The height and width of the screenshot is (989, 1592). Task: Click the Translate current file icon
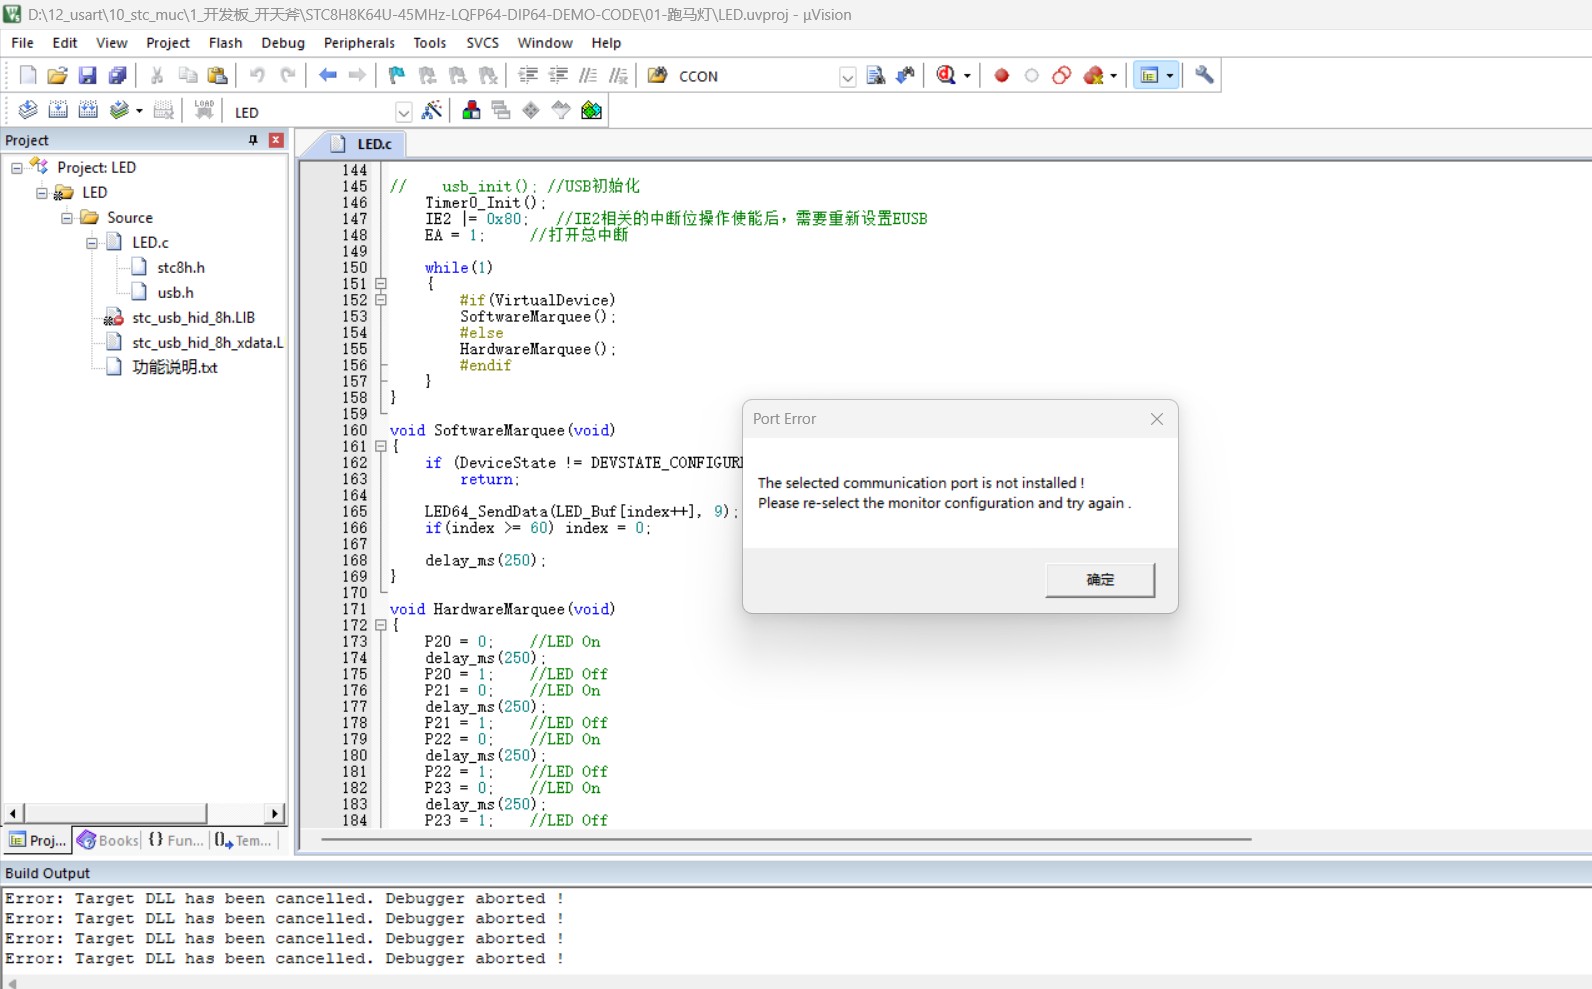click(x=28, y=111)
